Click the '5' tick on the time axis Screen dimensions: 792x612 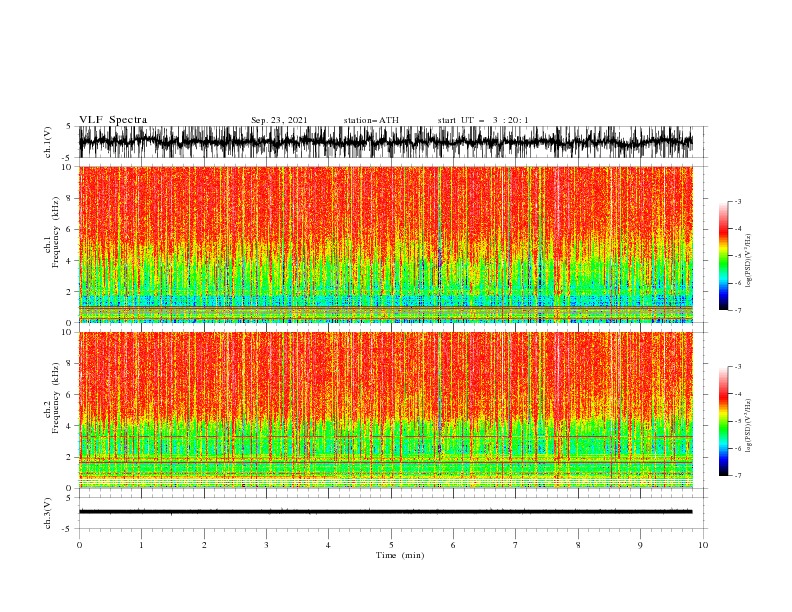click(391, 545)
